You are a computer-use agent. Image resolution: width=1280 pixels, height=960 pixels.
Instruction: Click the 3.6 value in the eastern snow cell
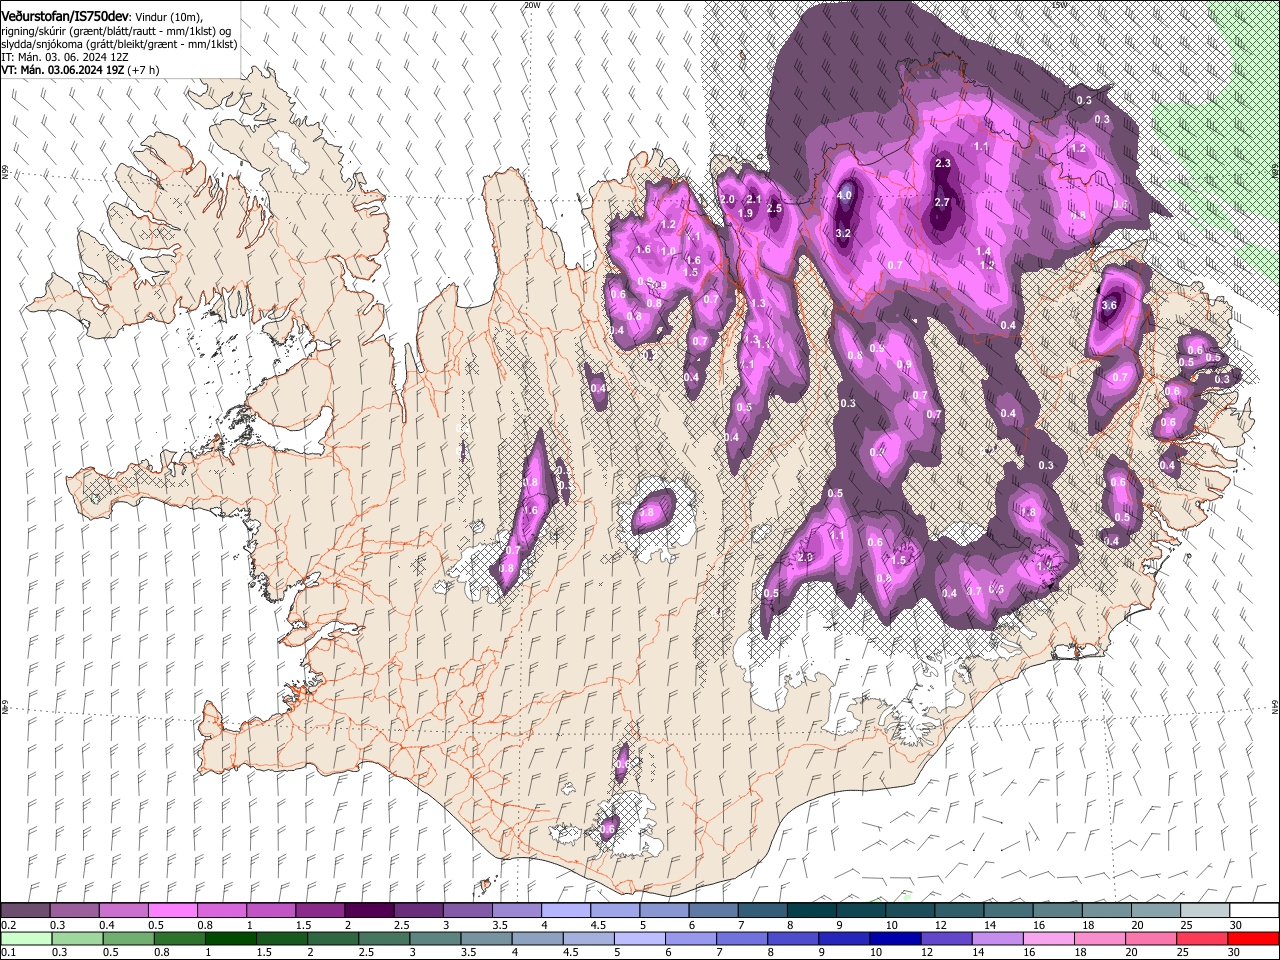pyautogui.click(x=1109, y=305)
